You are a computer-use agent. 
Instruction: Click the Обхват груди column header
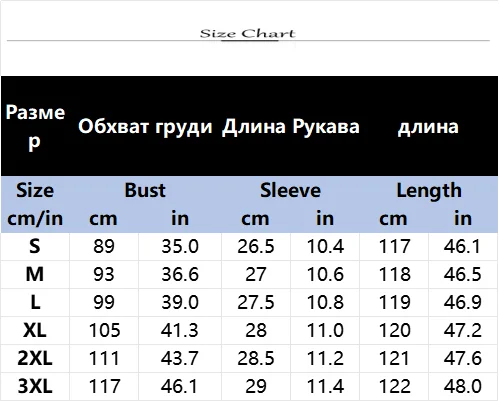pos(145,127)
